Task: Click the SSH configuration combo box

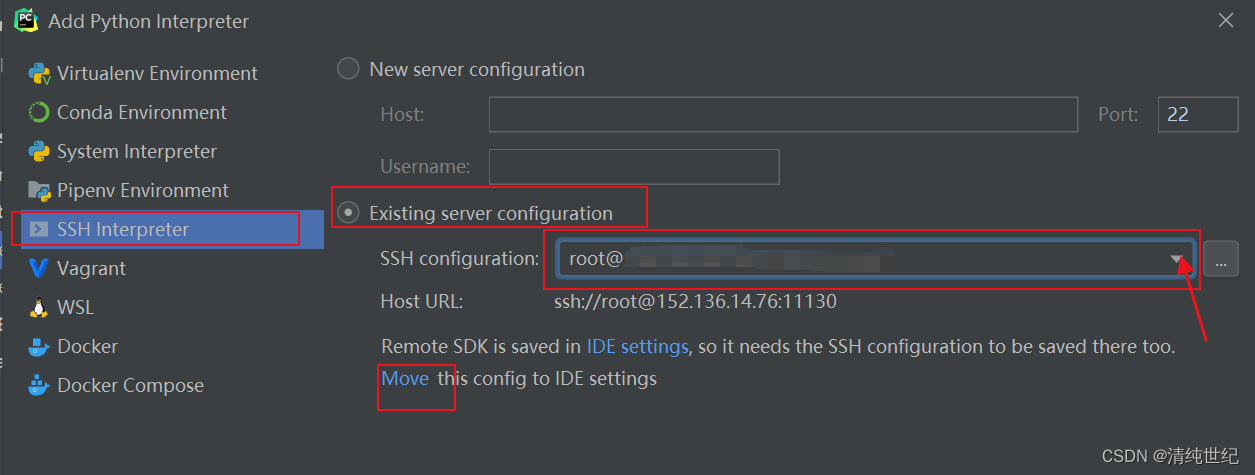Action: point(874,259)
